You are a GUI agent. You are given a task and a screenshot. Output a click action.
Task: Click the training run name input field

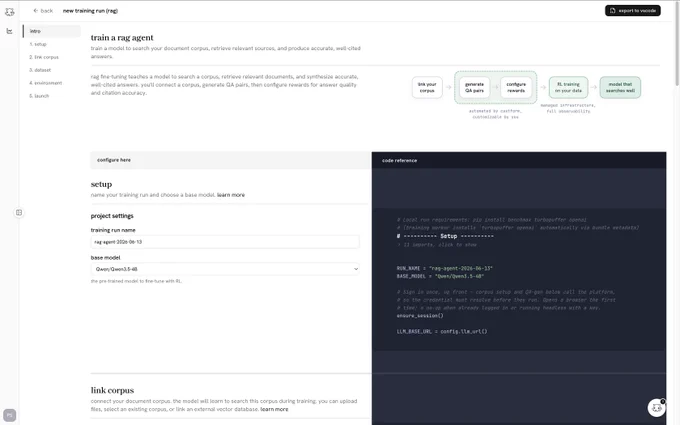[225, 242]
